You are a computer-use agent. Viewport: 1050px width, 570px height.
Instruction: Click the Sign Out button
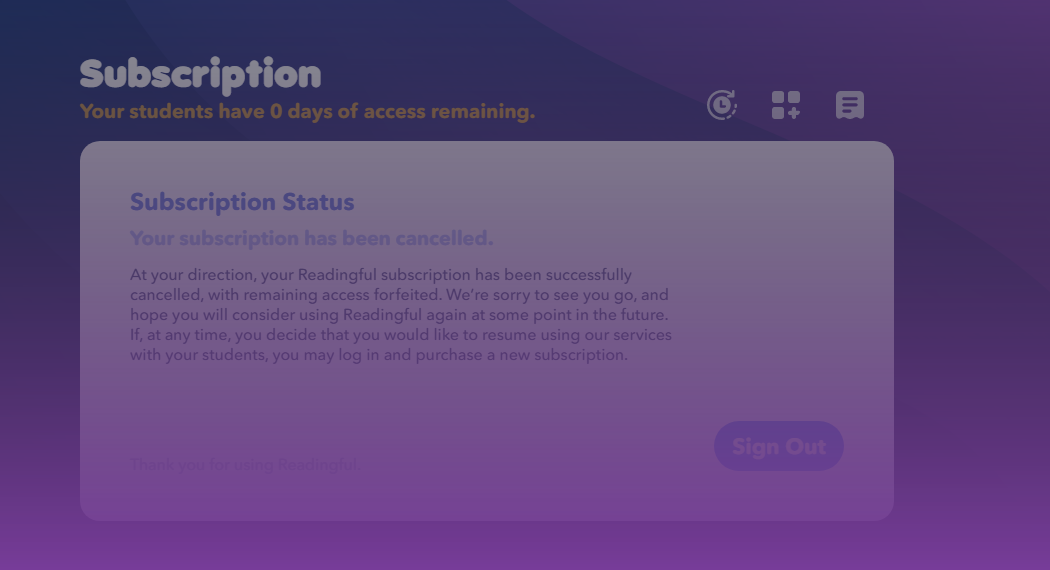coord(779,446)
